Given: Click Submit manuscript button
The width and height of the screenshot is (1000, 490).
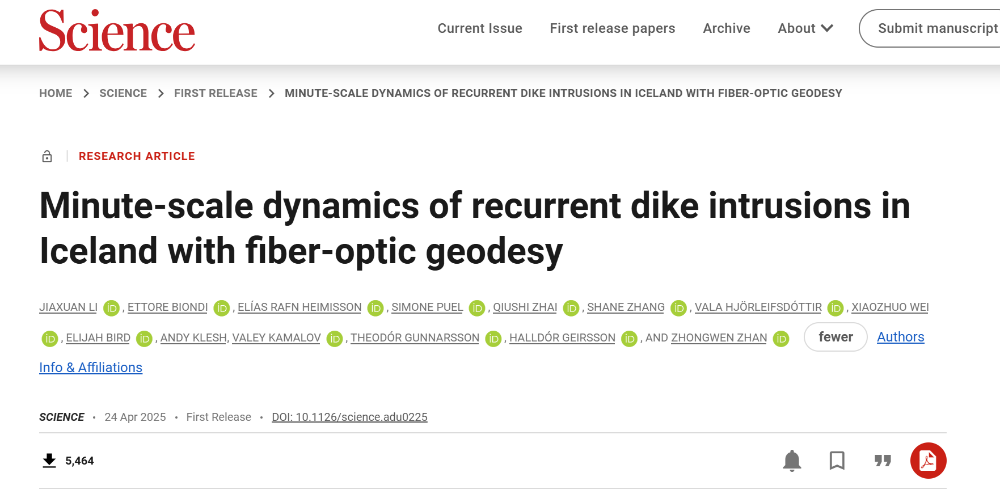Looking at the screenshot, I should (x=935, y=28).
